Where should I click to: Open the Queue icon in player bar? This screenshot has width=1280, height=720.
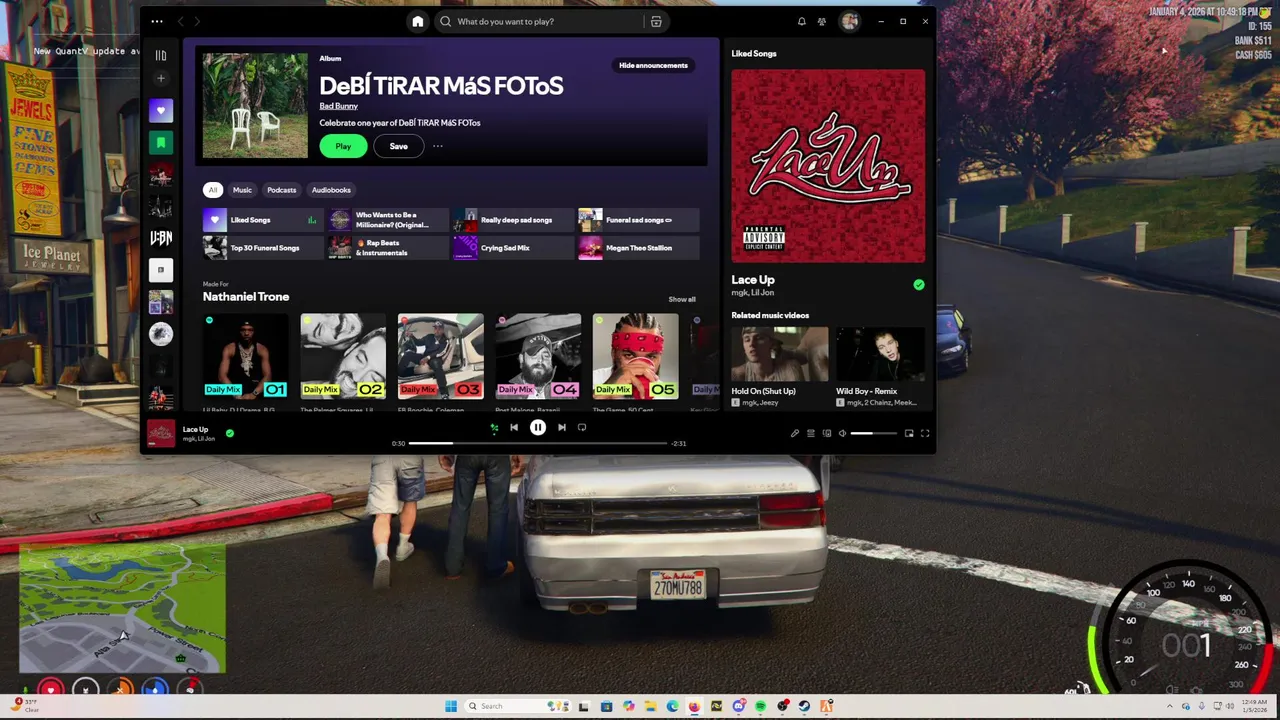(811, 433)
